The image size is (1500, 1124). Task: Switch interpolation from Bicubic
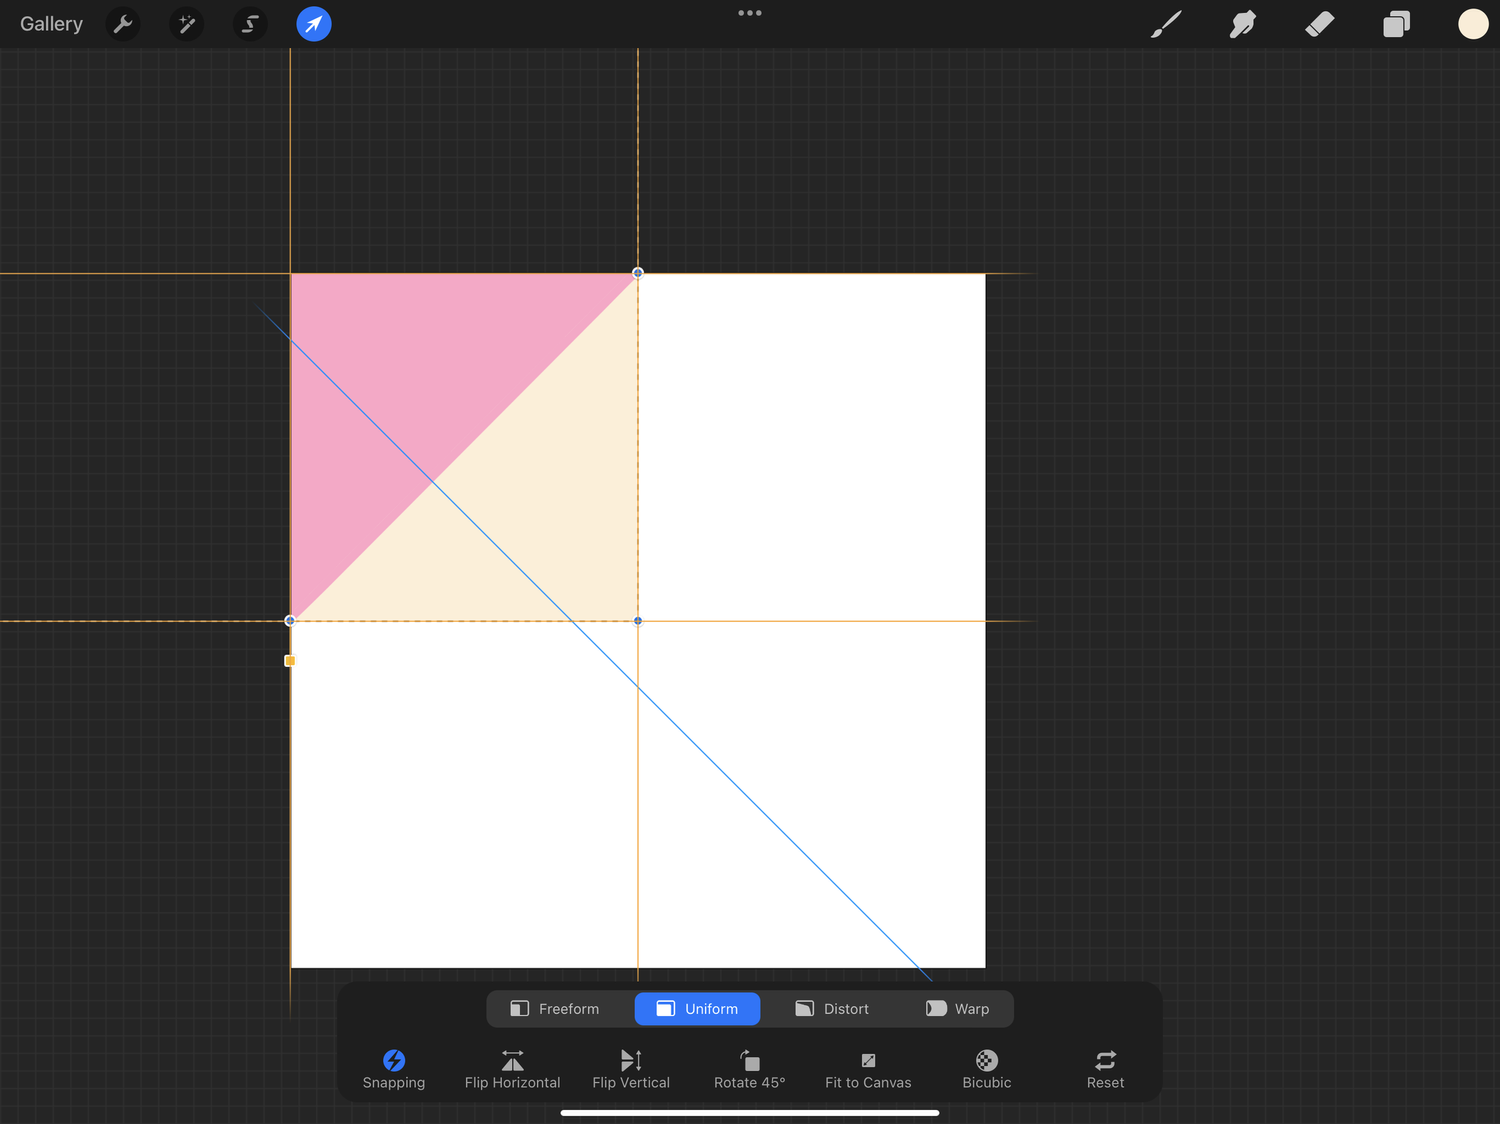986,1068
